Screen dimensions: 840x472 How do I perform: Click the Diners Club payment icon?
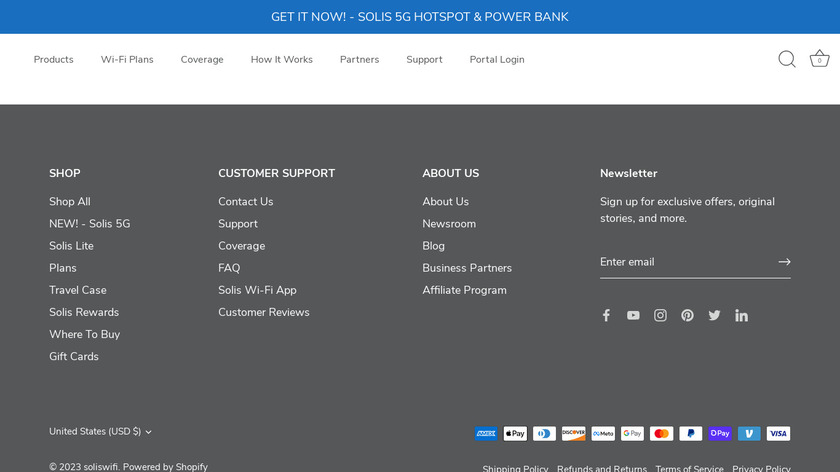click(544, 433)
